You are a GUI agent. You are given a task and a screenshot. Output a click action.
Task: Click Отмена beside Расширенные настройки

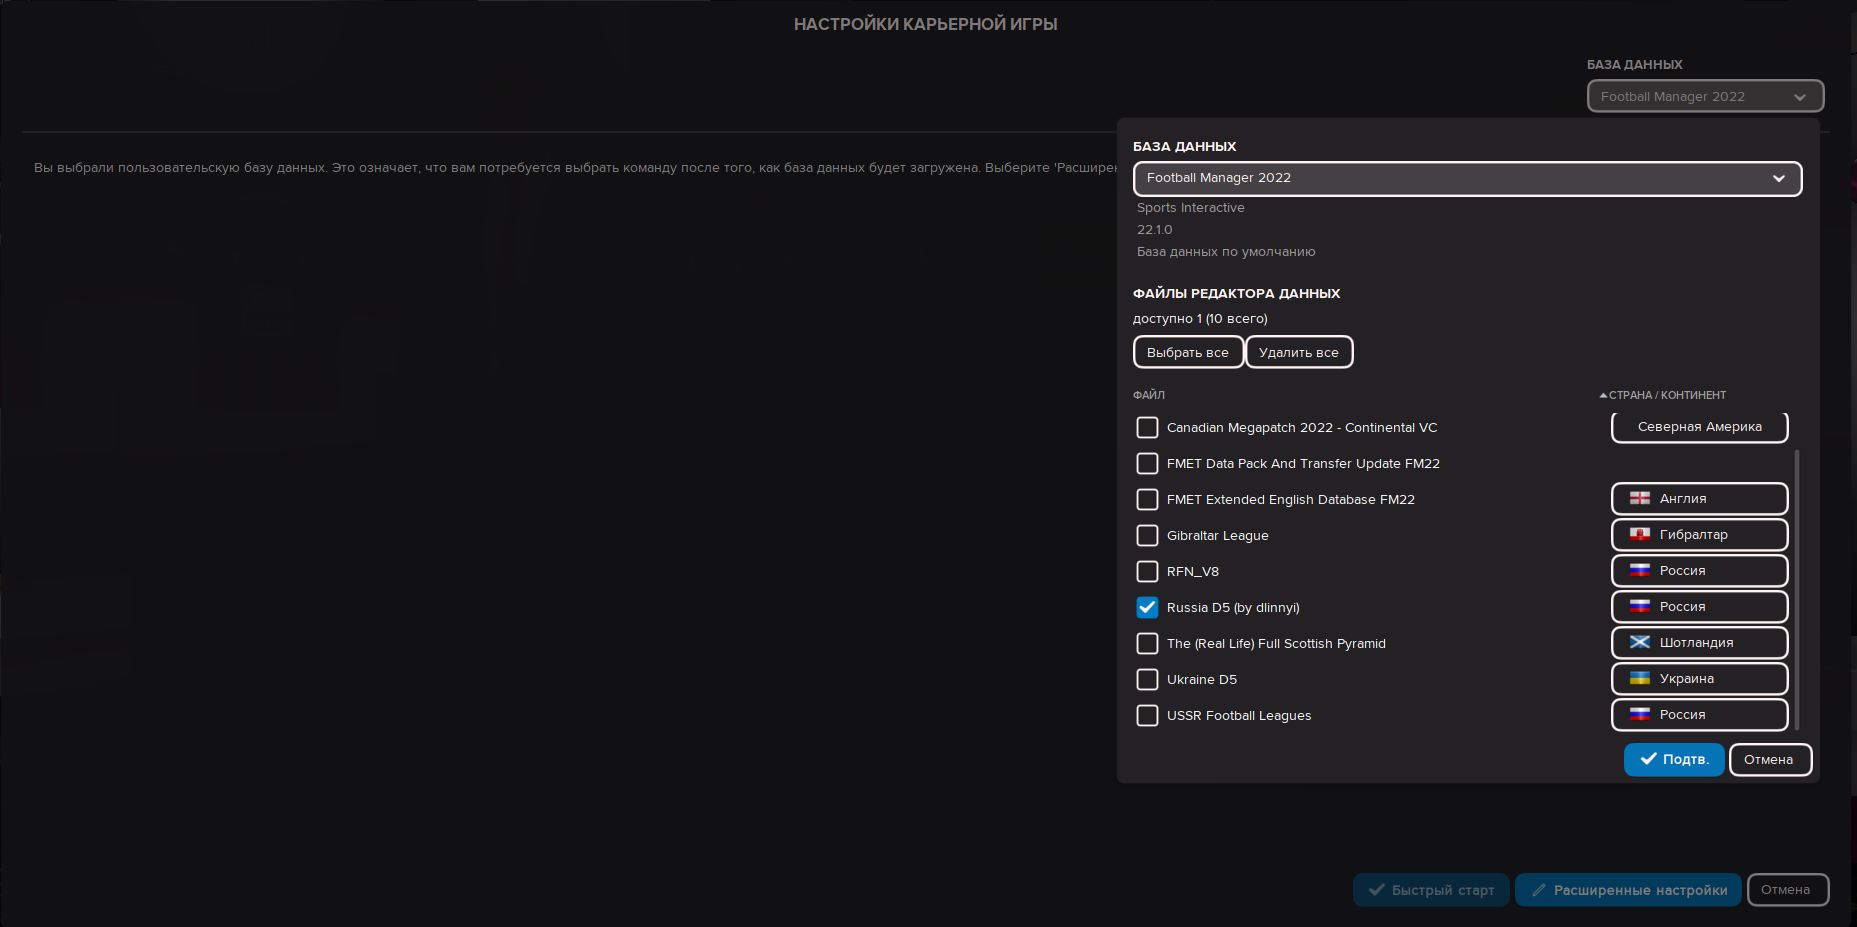pyautogui.click(x=1787, y=890)
